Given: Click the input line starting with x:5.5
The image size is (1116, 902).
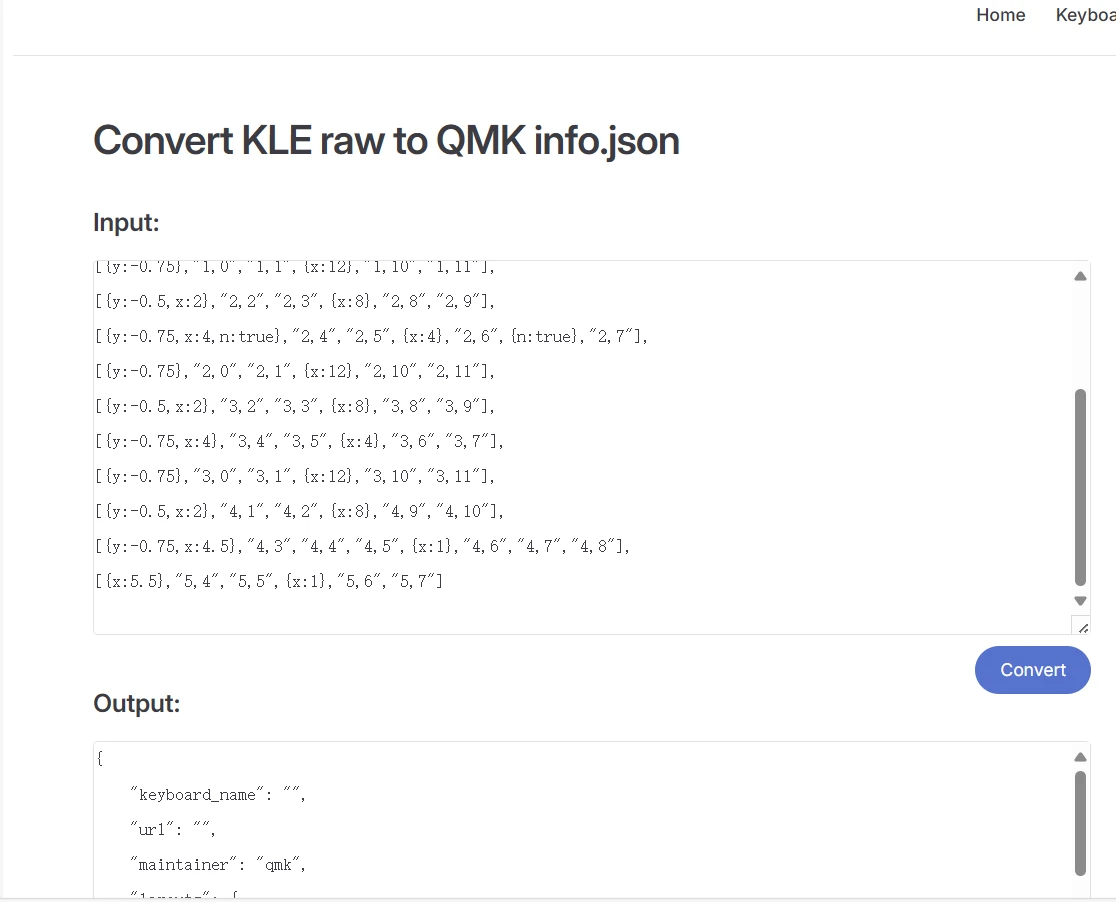Looking at the screenshot, I should [x=270, y=581].
